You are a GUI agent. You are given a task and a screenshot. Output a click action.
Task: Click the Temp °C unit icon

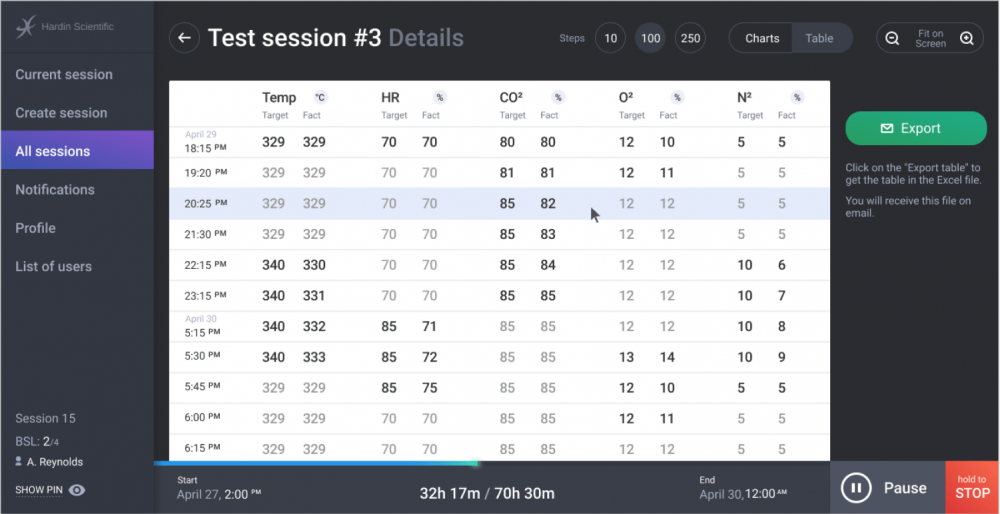(320, 97)
